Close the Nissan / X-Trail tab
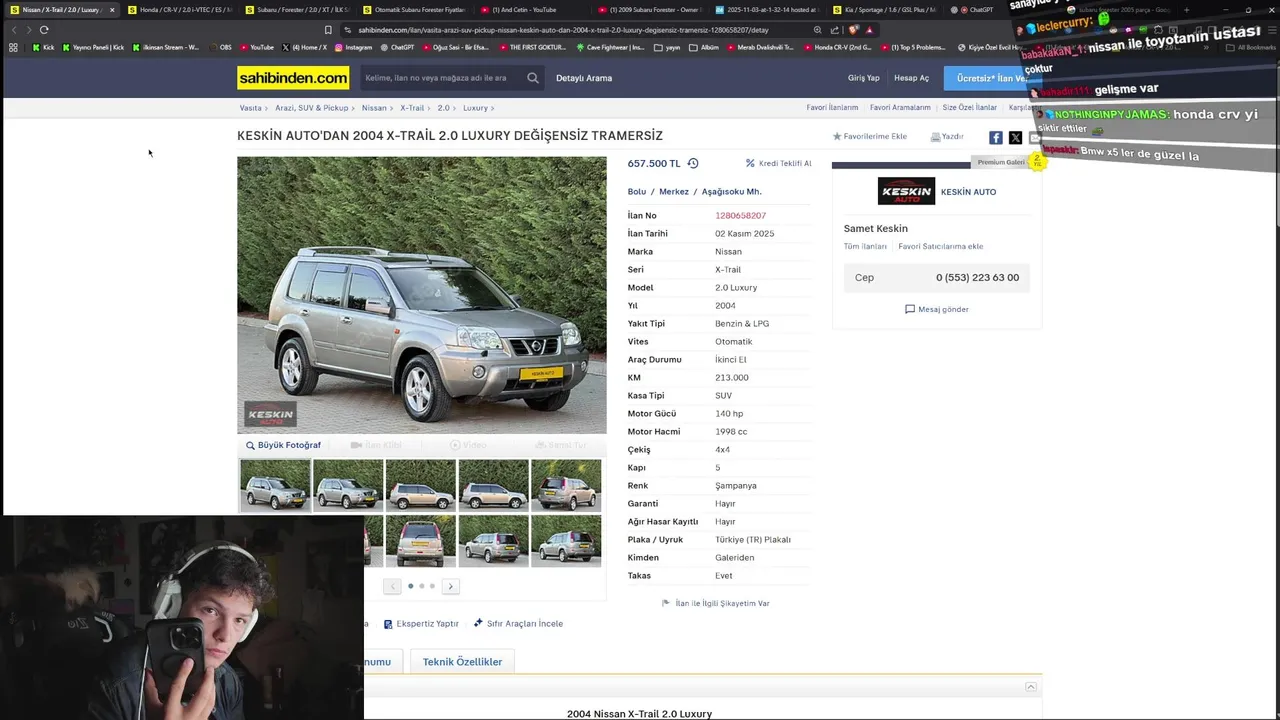 click(x=112, y=10)
